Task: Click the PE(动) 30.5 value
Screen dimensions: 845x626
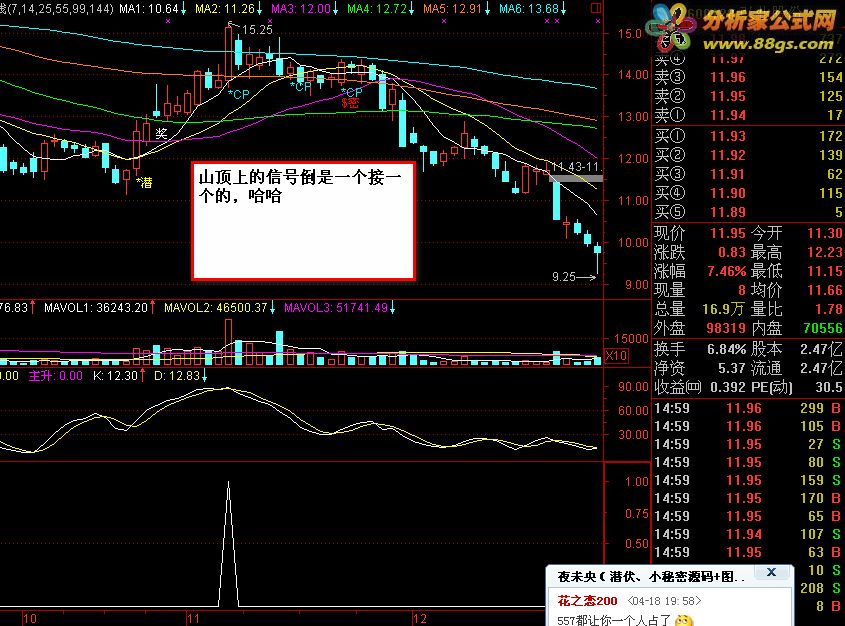Action: (x=829, y=387)
